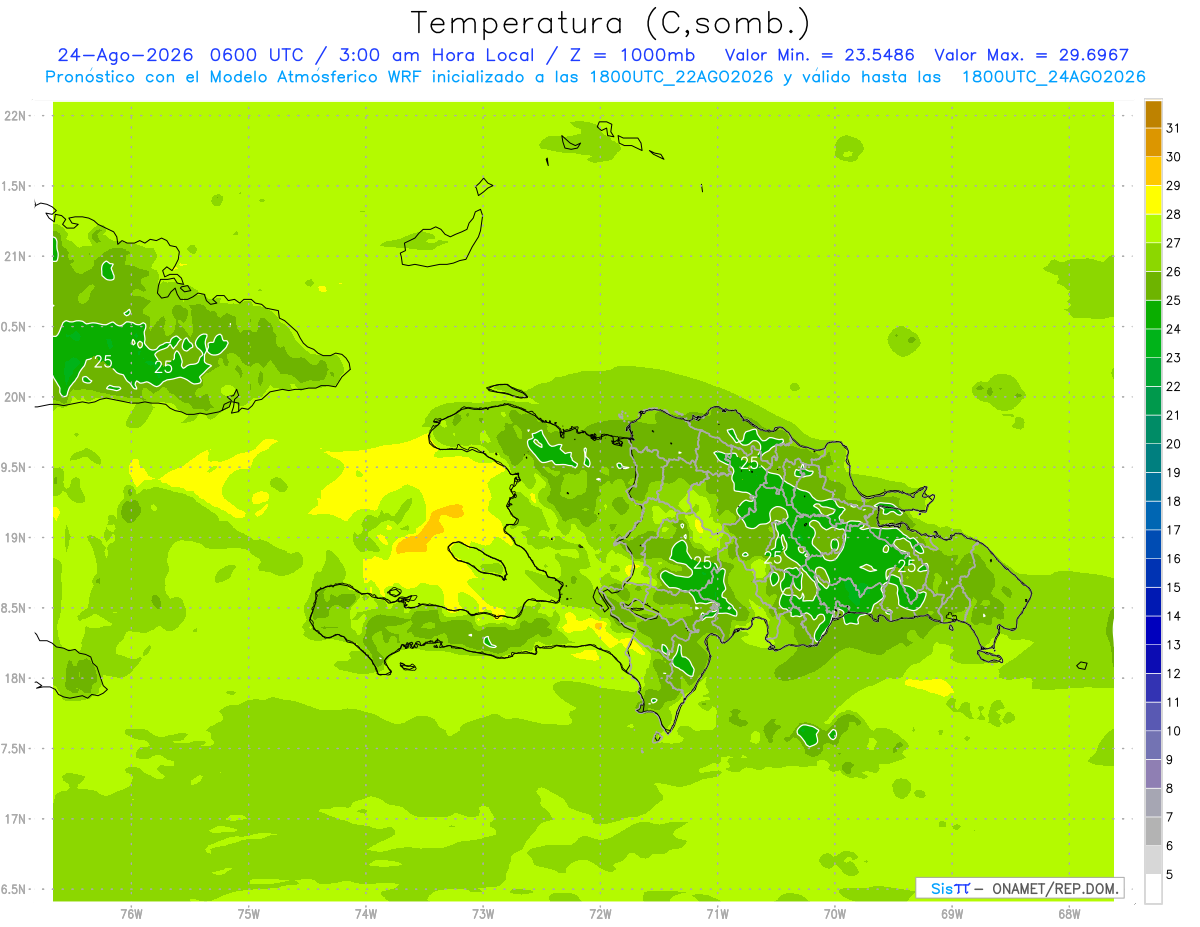
Task: Click the 1800UTC_24AGO2026 validity timestamp
Action: pos(1053,77)
